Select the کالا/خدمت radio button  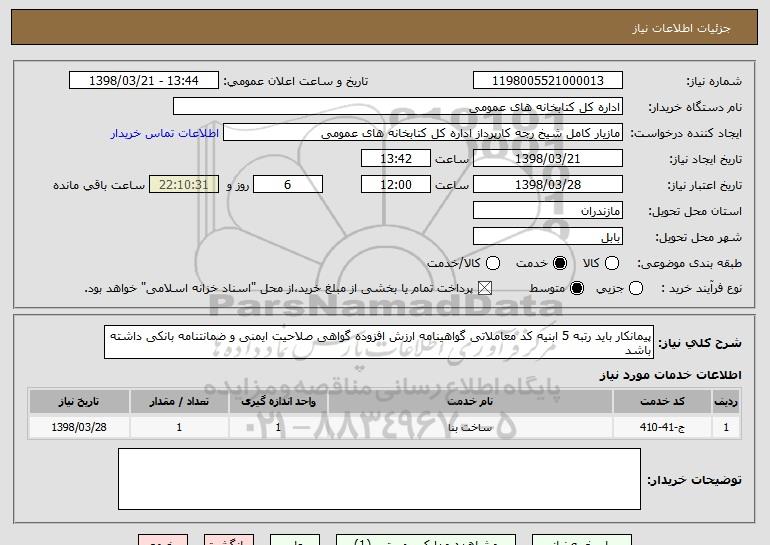[493, 263]
